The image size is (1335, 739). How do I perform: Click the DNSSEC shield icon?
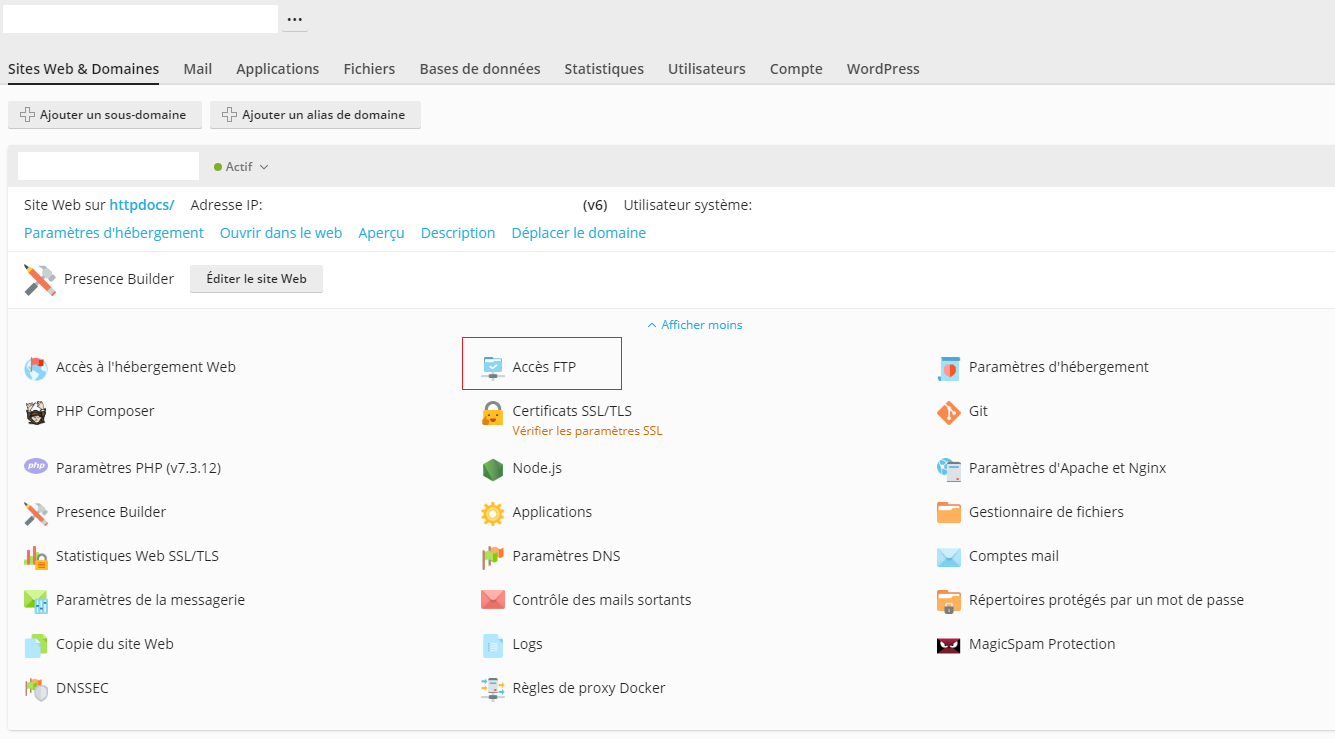coord(36,689)
